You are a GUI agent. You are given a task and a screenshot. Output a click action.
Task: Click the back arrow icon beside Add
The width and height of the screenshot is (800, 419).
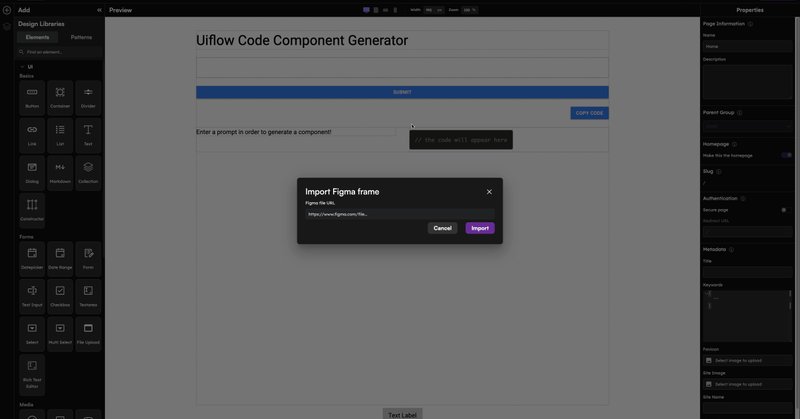point(7,10)
